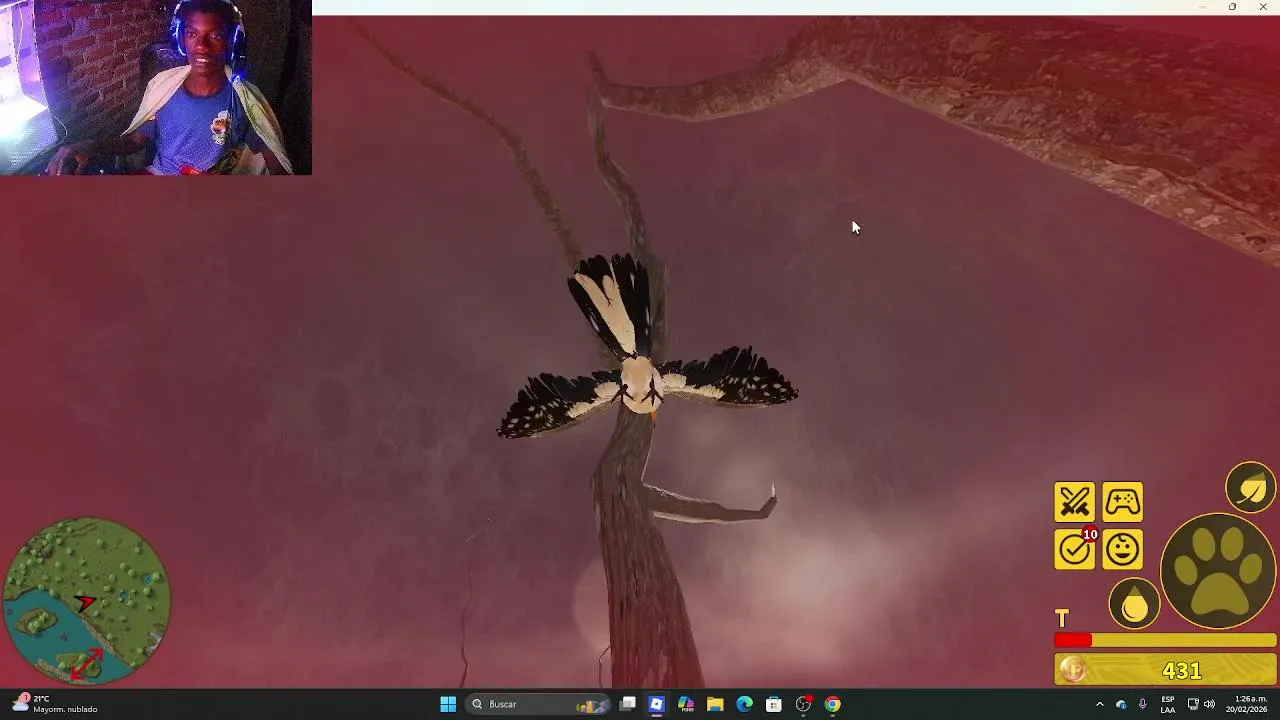Open Task View in the taskbar
The image size is (1280, 720).
(x=627, y=704)
